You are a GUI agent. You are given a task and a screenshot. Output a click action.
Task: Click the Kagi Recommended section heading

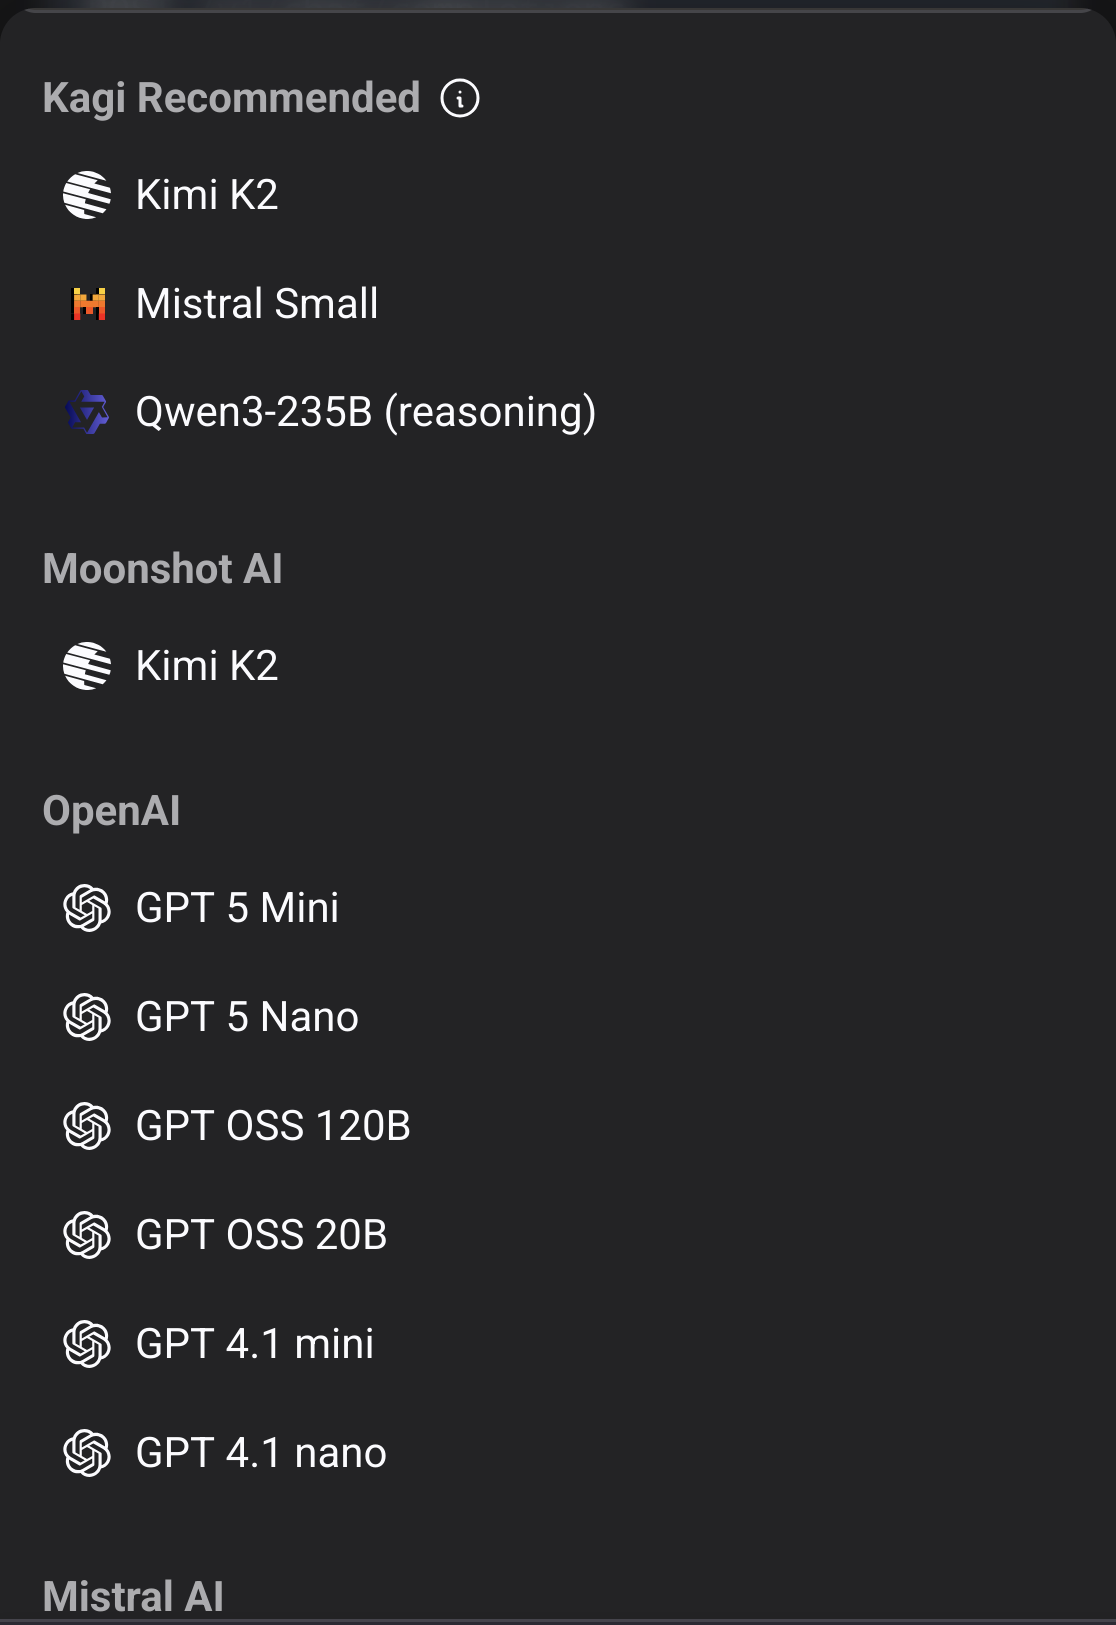pyautogui.click(x=231, y=98)
